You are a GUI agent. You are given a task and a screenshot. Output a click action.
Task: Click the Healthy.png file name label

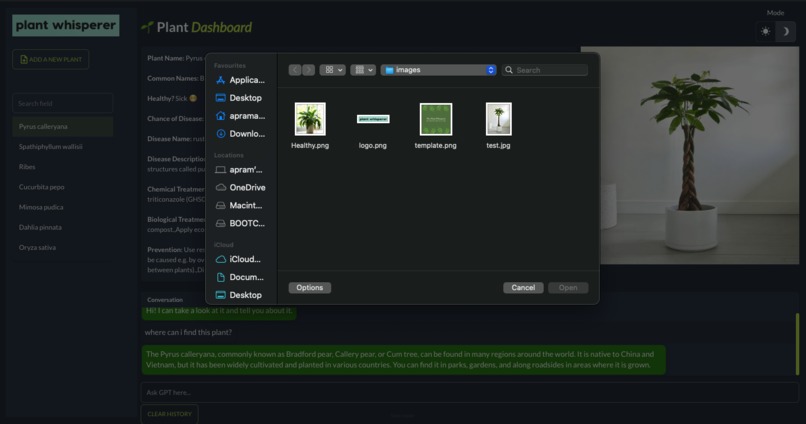310,145
